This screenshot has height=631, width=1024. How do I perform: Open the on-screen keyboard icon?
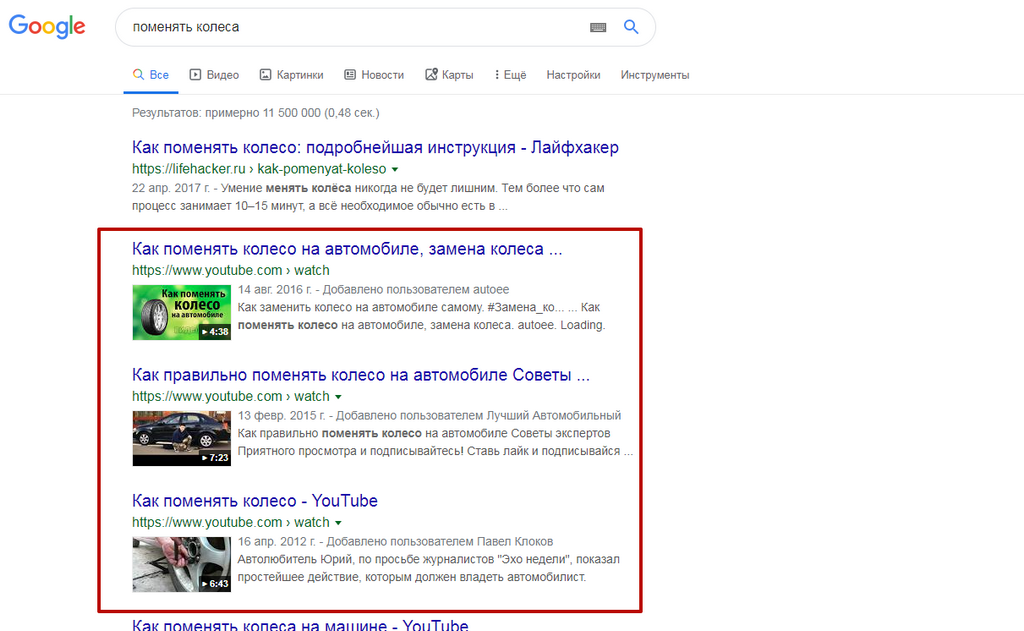point(598,27)
